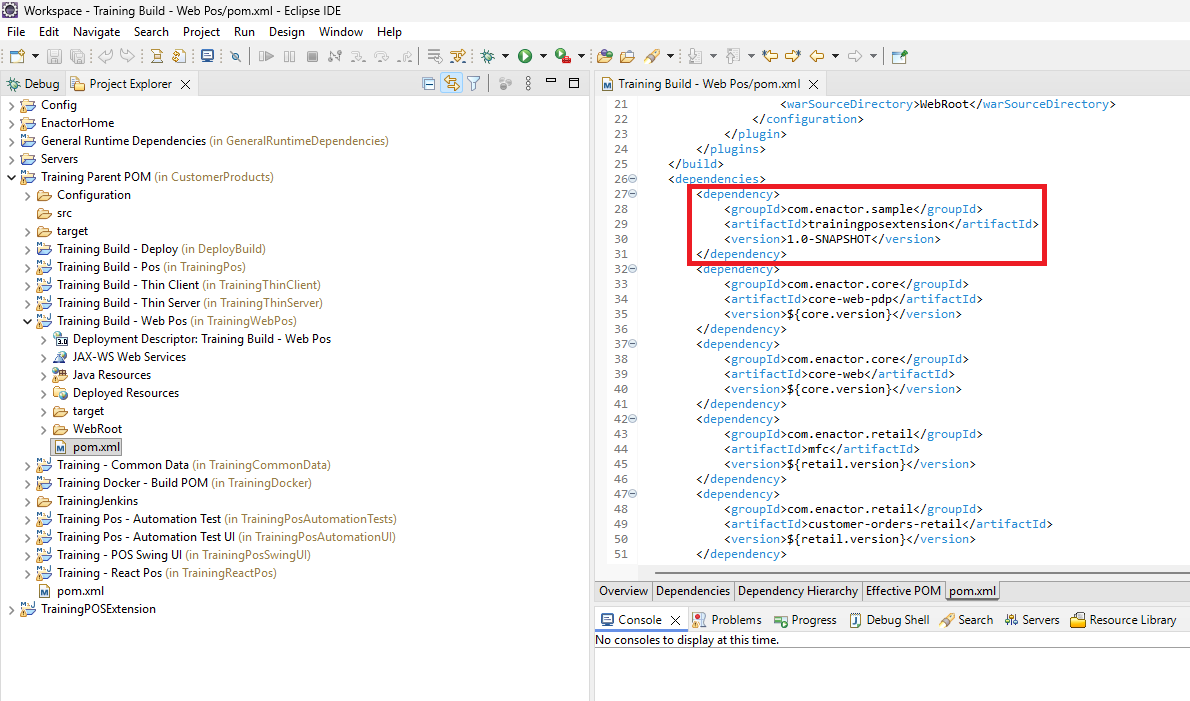Switch to the Effective POM tab
Viewport: 1190px width, 701px height.
coord(903,591)
